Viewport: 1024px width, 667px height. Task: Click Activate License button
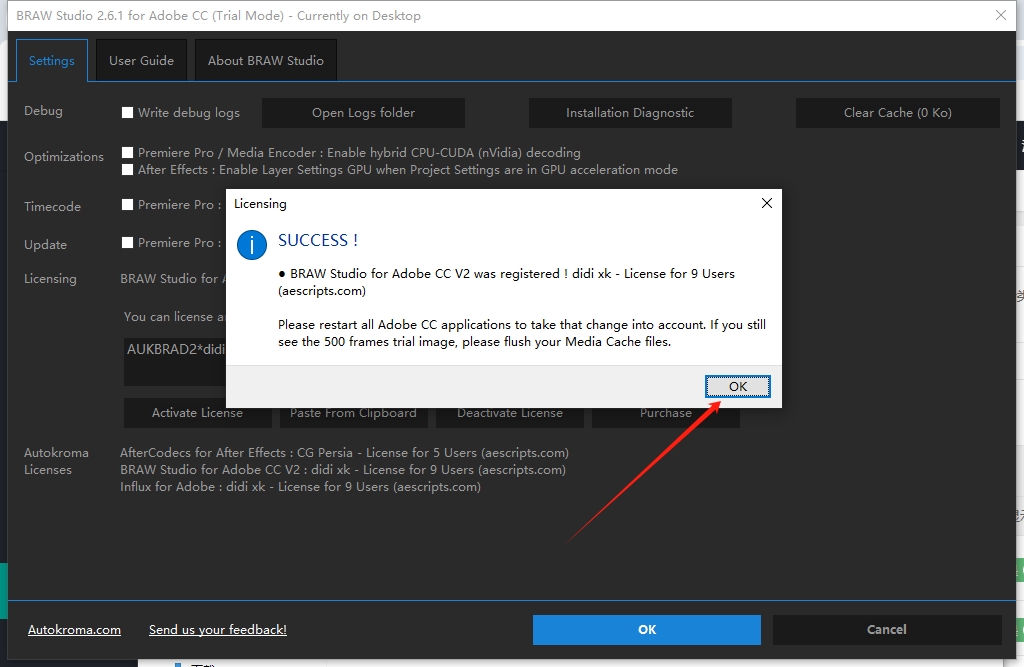click(197, 413)
